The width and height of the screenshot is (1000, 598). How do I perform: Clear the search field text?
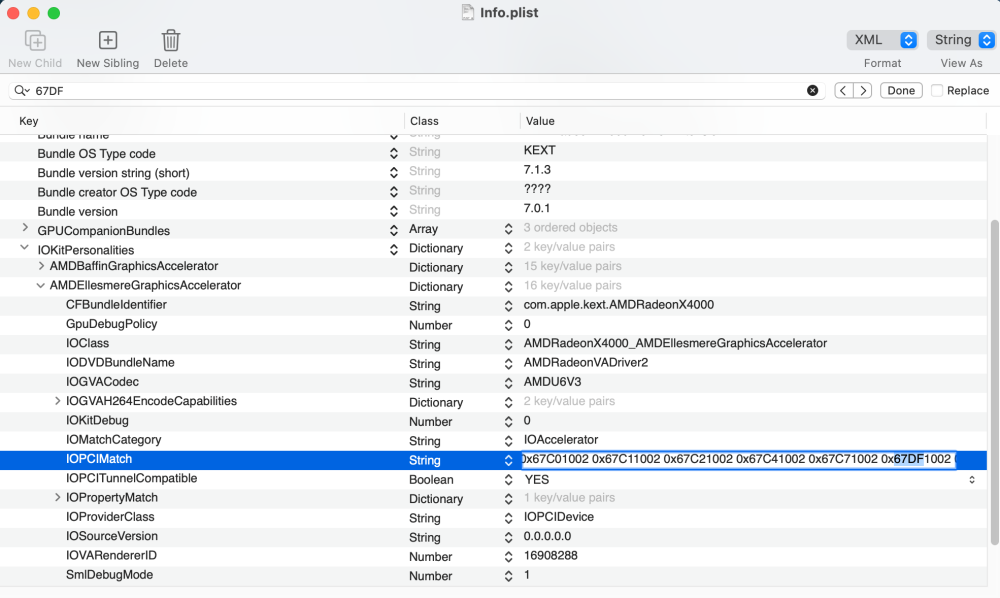click(x=812, y=91)
